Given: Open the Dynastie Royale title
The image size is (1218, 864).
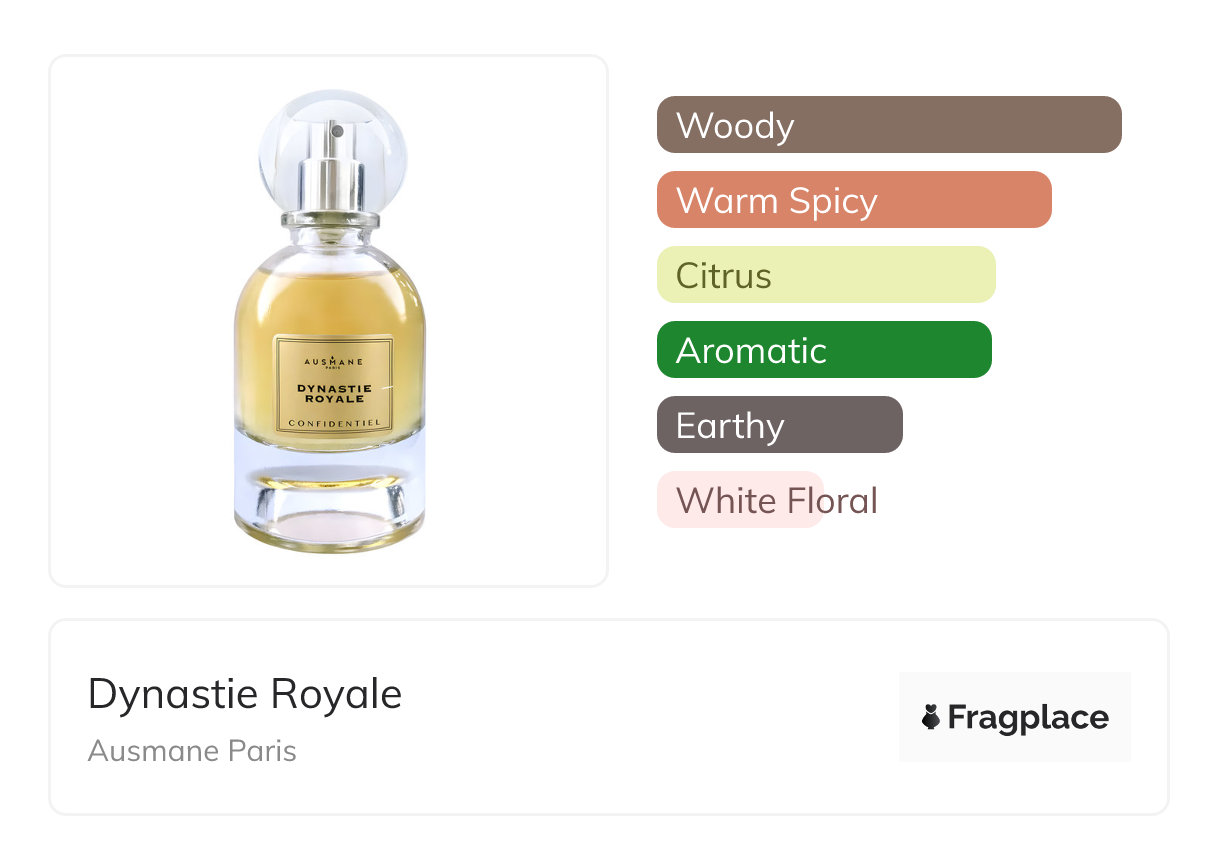Looking at the screenshot, I should pyautogui.click(x=245, y=694).
